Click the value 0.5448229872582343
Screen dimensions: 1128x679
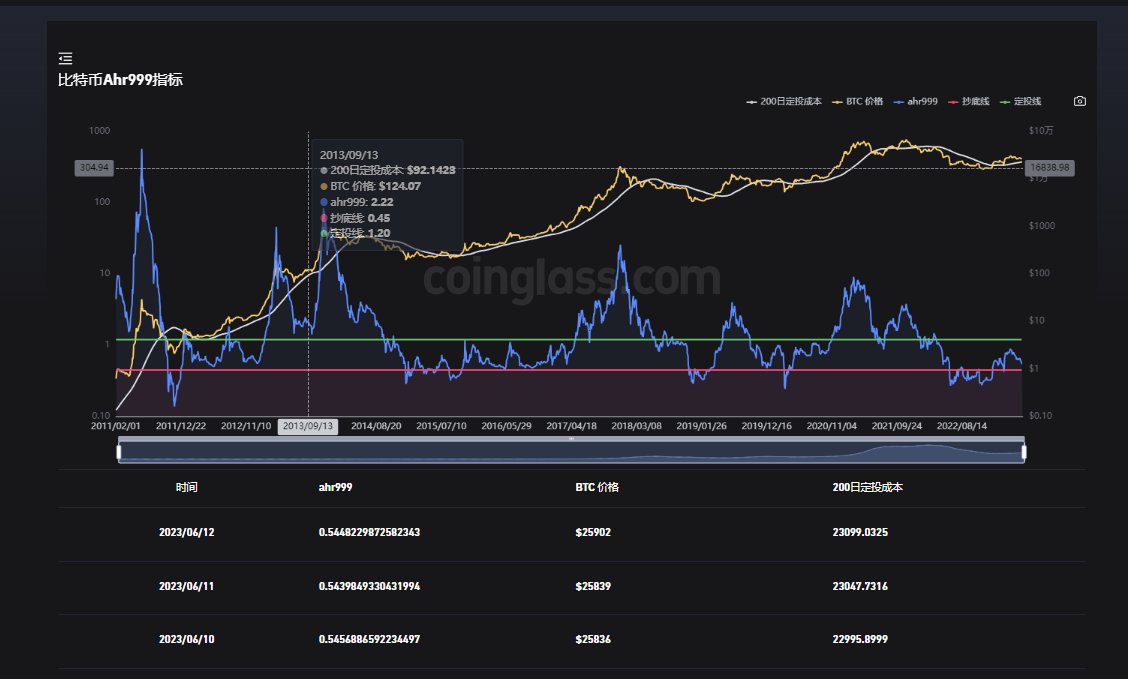click(x=369, y=533)
